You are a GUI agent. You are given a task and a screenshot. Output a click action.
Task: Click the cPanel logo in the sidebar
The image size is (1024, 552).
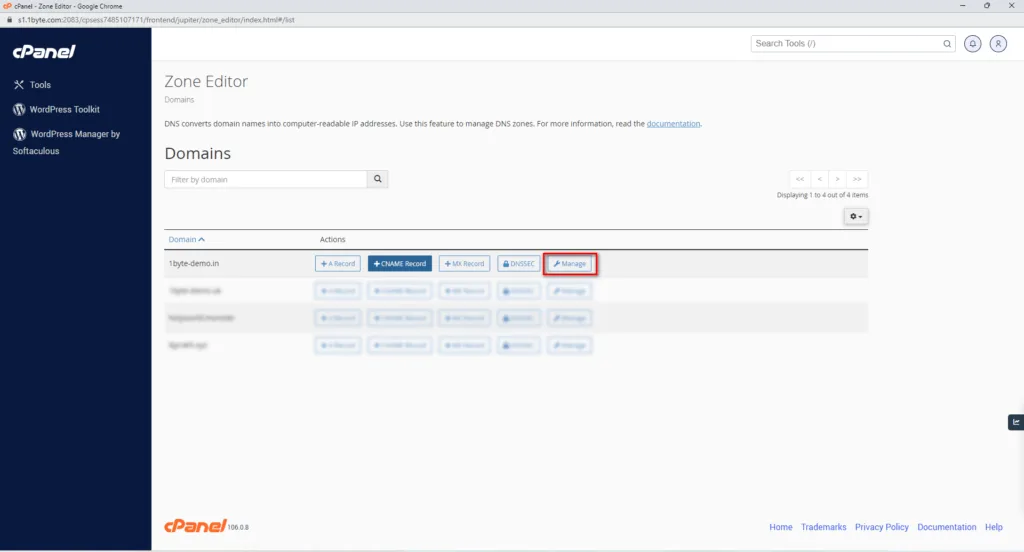tap(44, 52)
